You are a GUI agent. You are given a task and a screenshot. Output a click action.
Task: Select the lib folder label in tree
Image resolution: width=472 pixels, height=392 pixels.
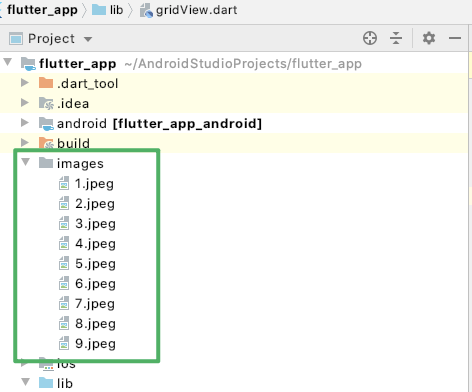pos(65,383)
